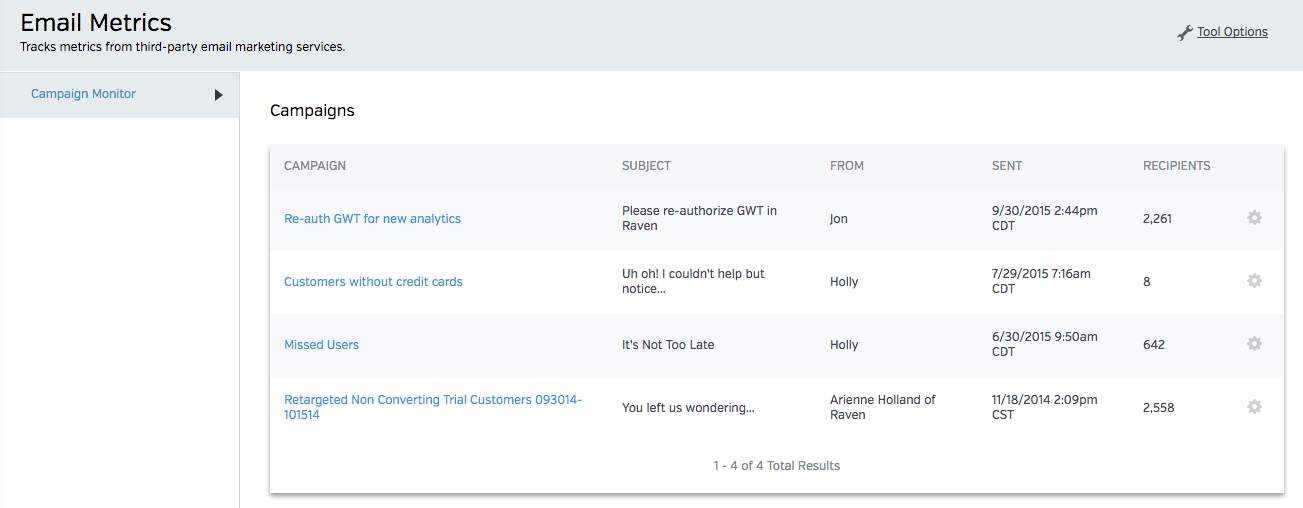
Task: Click the SUBJECT column header
Action: [646, 166]
